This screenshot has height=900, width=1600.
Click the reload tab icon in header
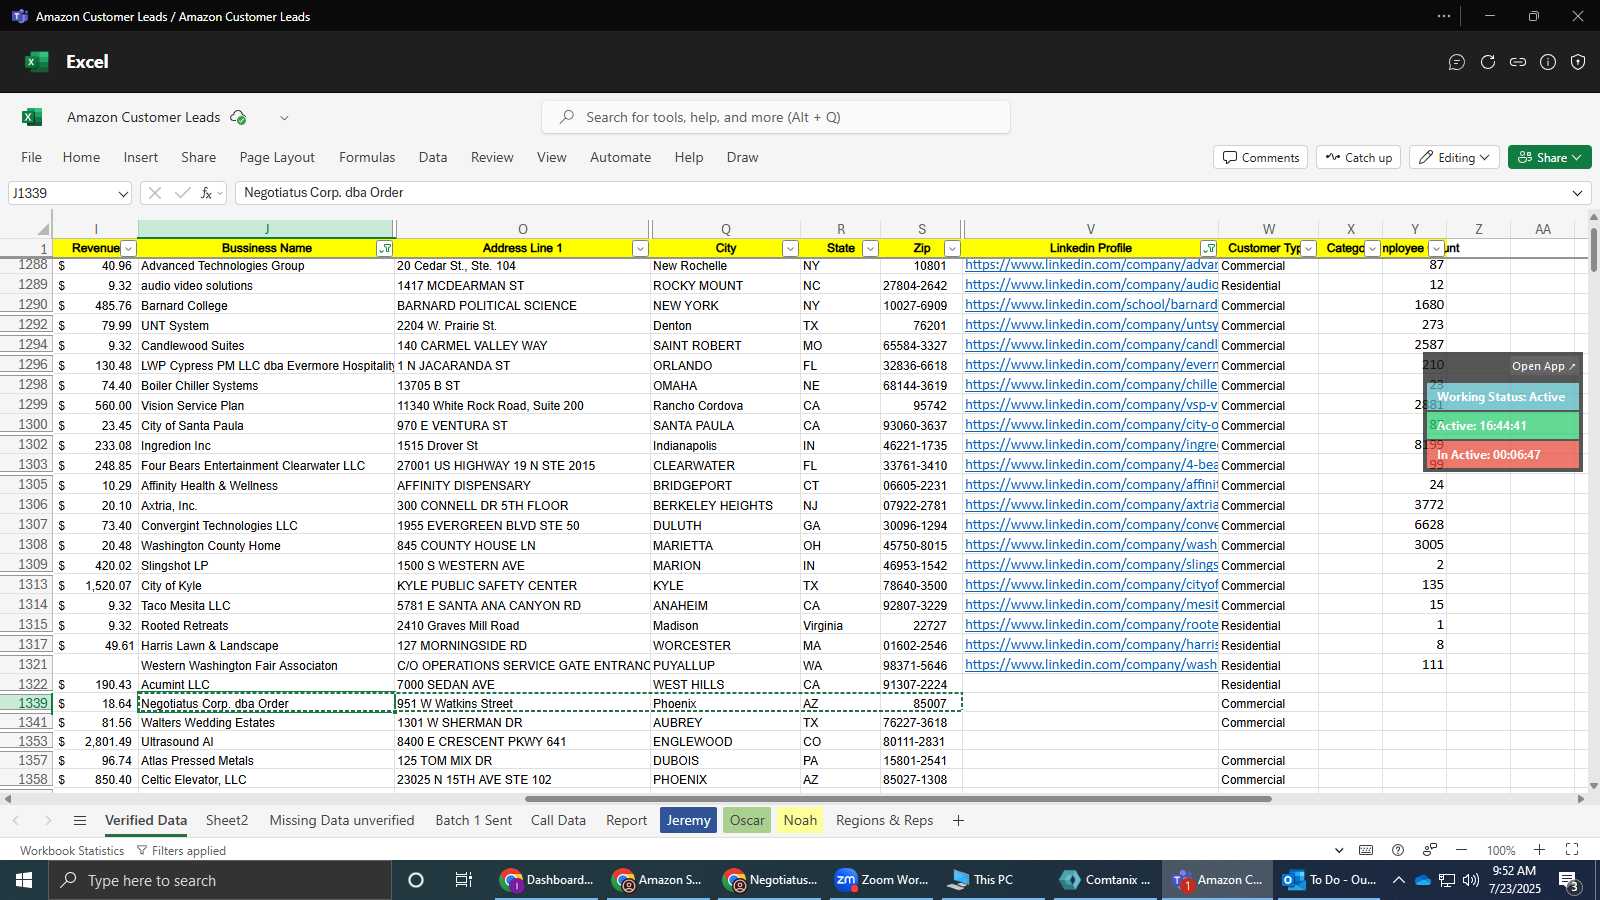coord(1488,62)
